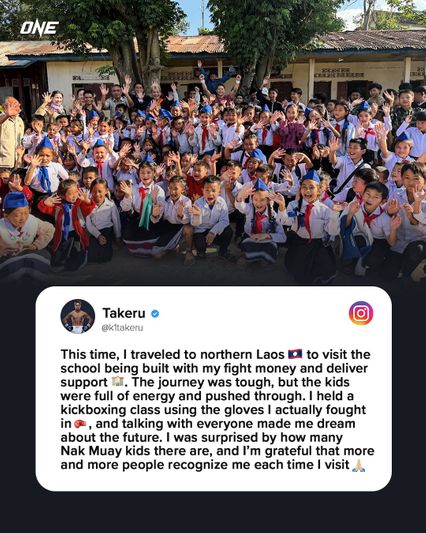
Task: Click the folded hands emoji
Action: click(358, 465)
